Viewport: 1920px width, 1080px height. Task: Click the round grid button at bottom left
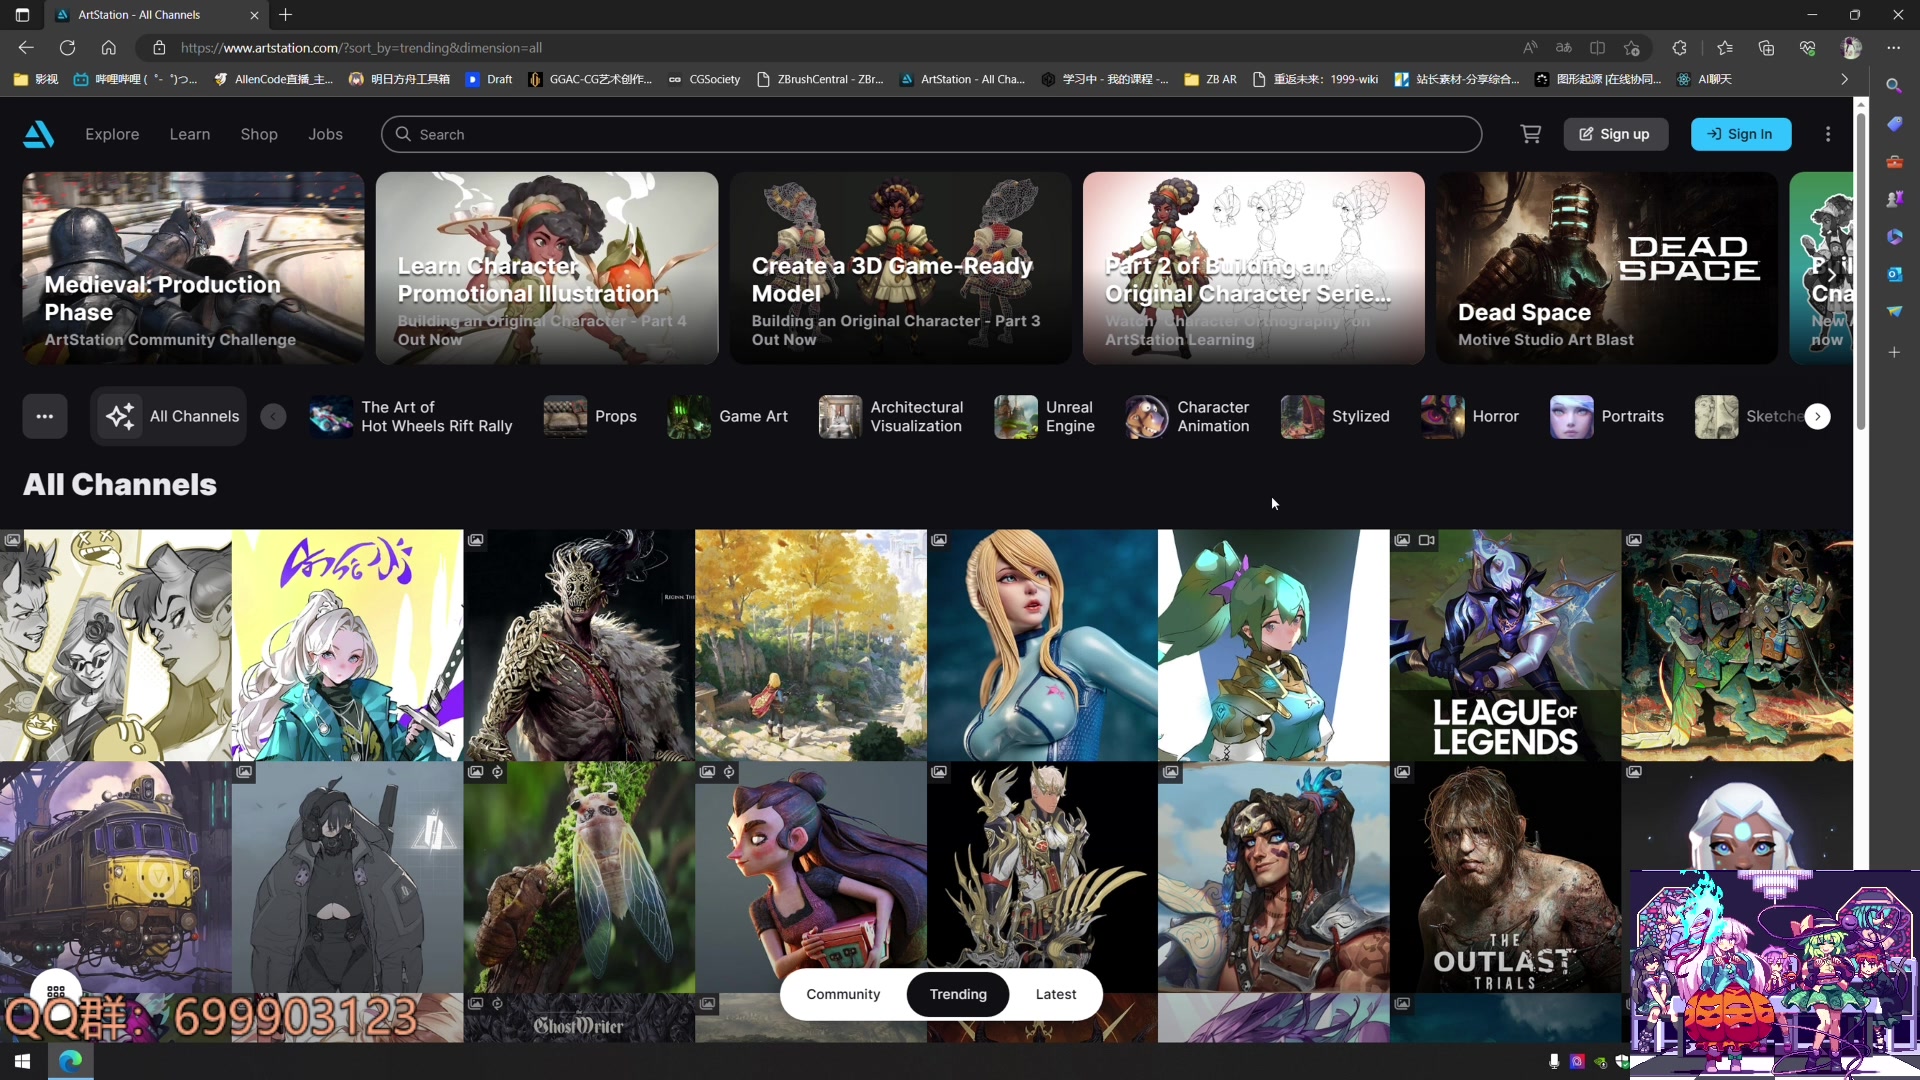(x=56, y=992)
